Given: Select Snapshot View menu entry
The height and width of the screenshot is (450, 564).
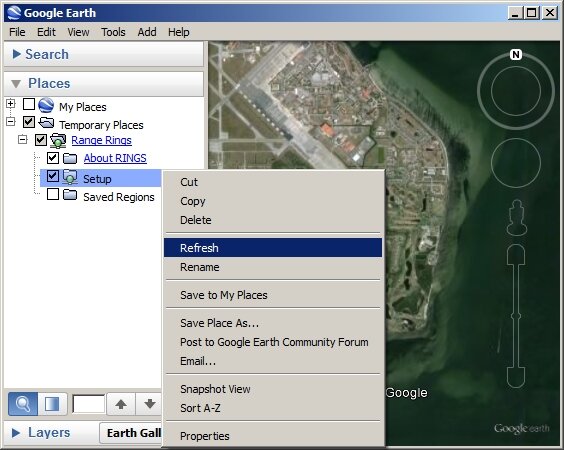Looking at the screenshot, I should click(x=273, y=389).
